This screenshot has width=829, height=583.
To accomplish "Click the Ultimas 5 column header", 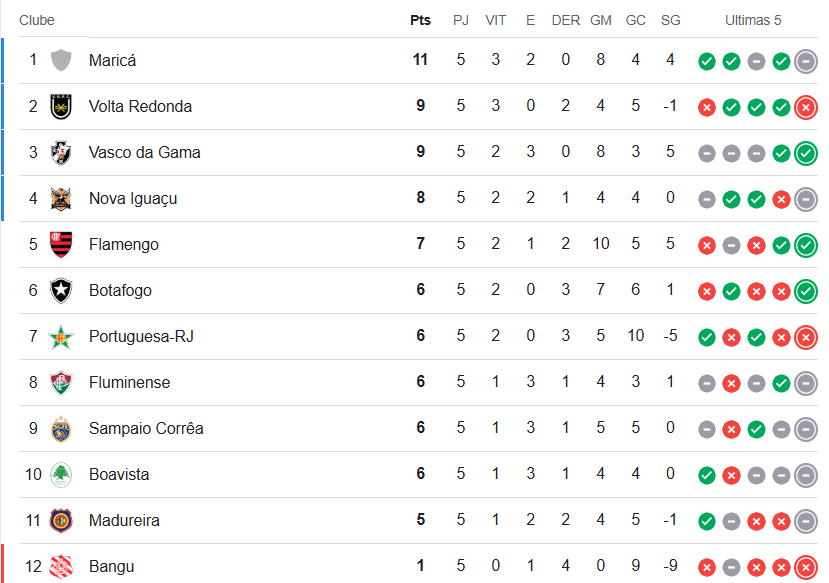I will 753,20.
